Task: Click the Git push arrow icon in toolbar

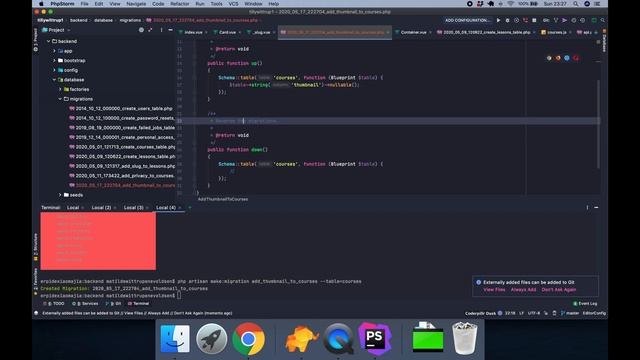Action: pyautogui.click(x=564, y=20)
